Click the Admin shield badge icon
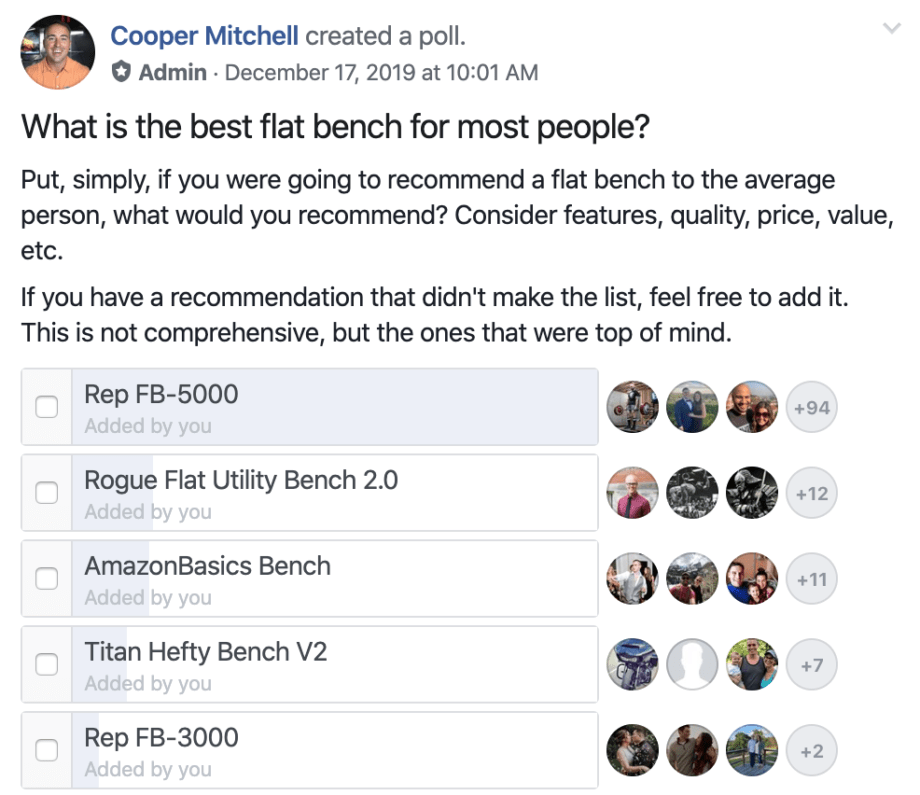Screen dimensions: 920x795 (121, 72)
